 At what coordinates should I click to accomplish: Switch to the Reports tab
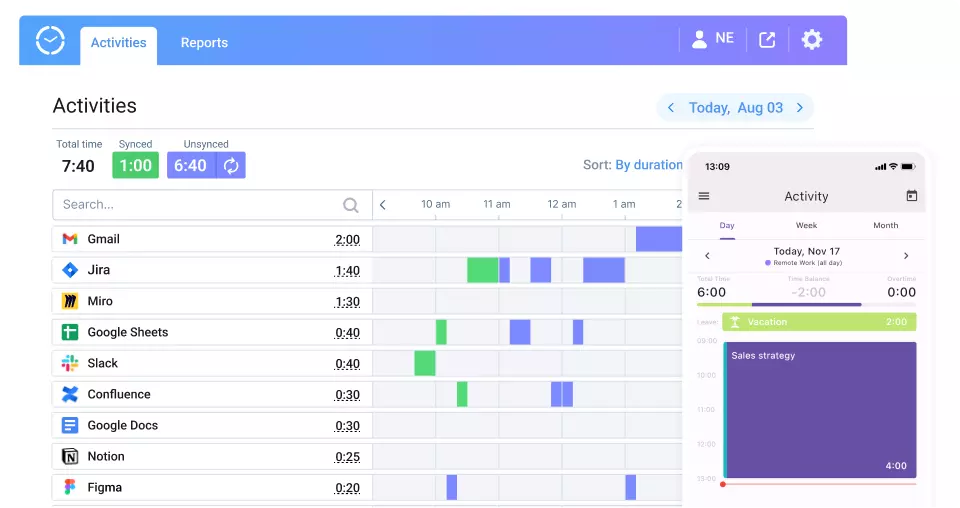point(204,43)
